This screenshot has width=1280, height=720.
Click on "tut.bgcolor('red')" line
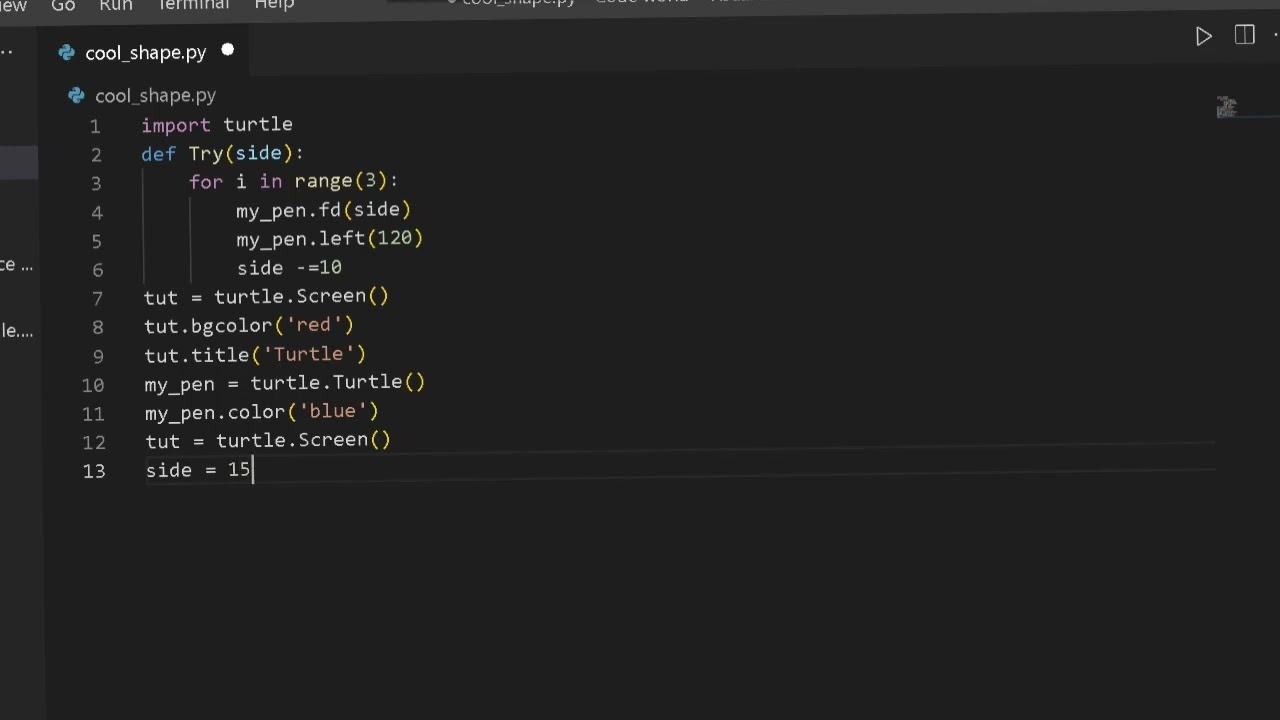click(249, 326)
